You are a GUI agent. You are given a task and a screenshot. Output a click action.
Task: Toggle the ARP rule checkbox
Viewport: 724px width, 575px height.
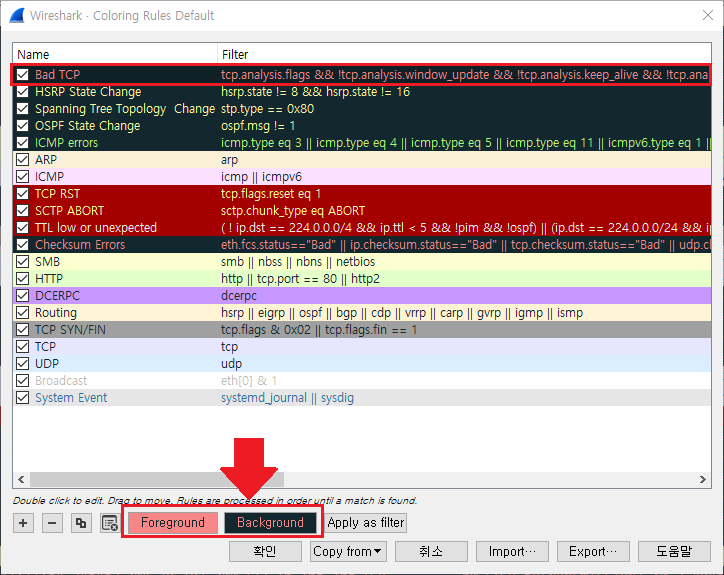point(23,160)
